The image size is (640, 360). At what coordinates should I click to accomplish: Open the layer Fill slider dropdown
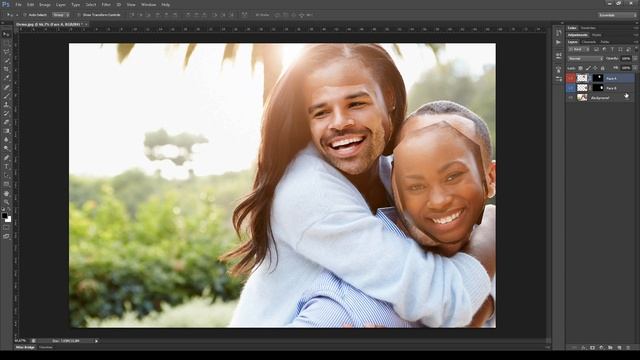point(635,68)
